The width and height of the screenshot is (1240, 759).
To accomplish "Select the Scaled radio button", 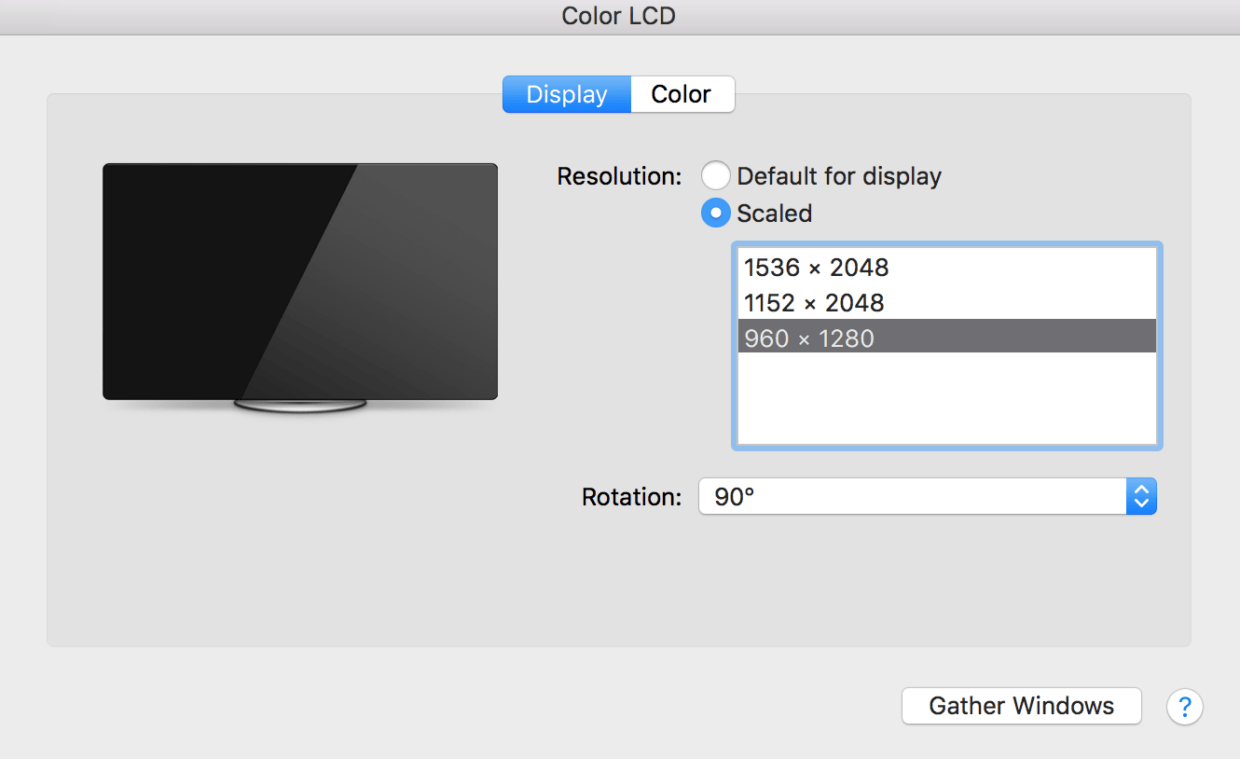I will (715, 213).
